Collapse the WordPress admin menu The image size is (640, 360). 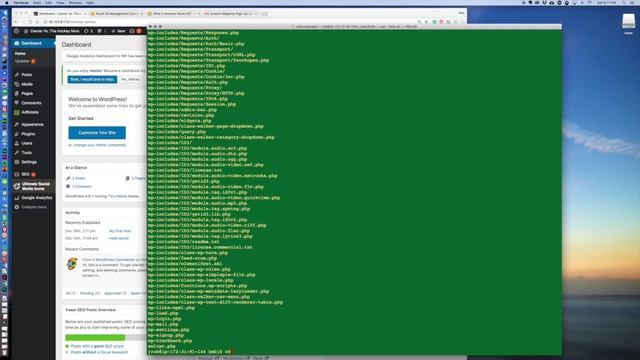31,207
